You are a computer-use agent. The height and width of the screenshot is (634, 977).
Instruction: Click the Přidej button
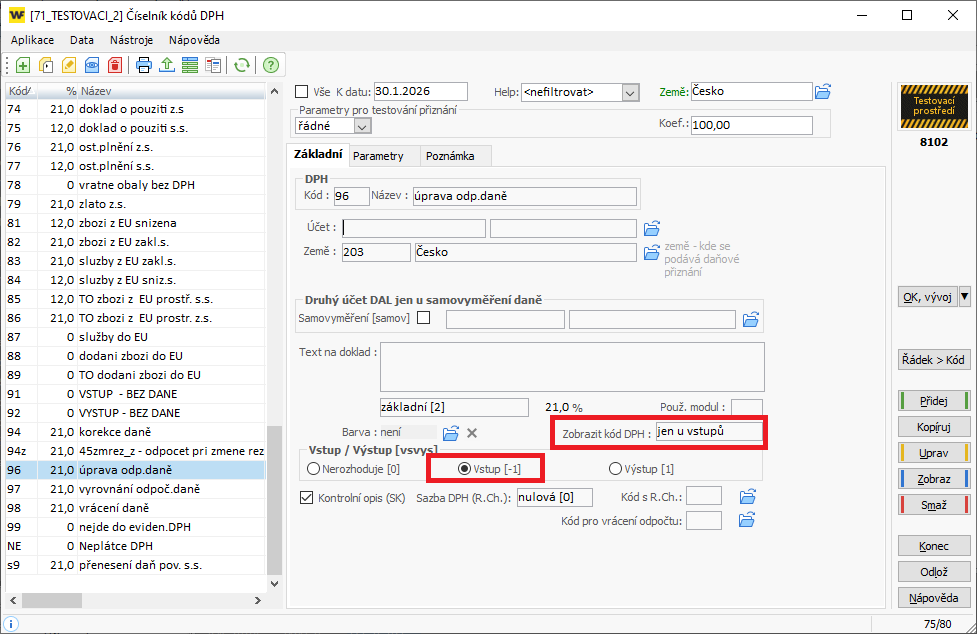pos(934,401)
